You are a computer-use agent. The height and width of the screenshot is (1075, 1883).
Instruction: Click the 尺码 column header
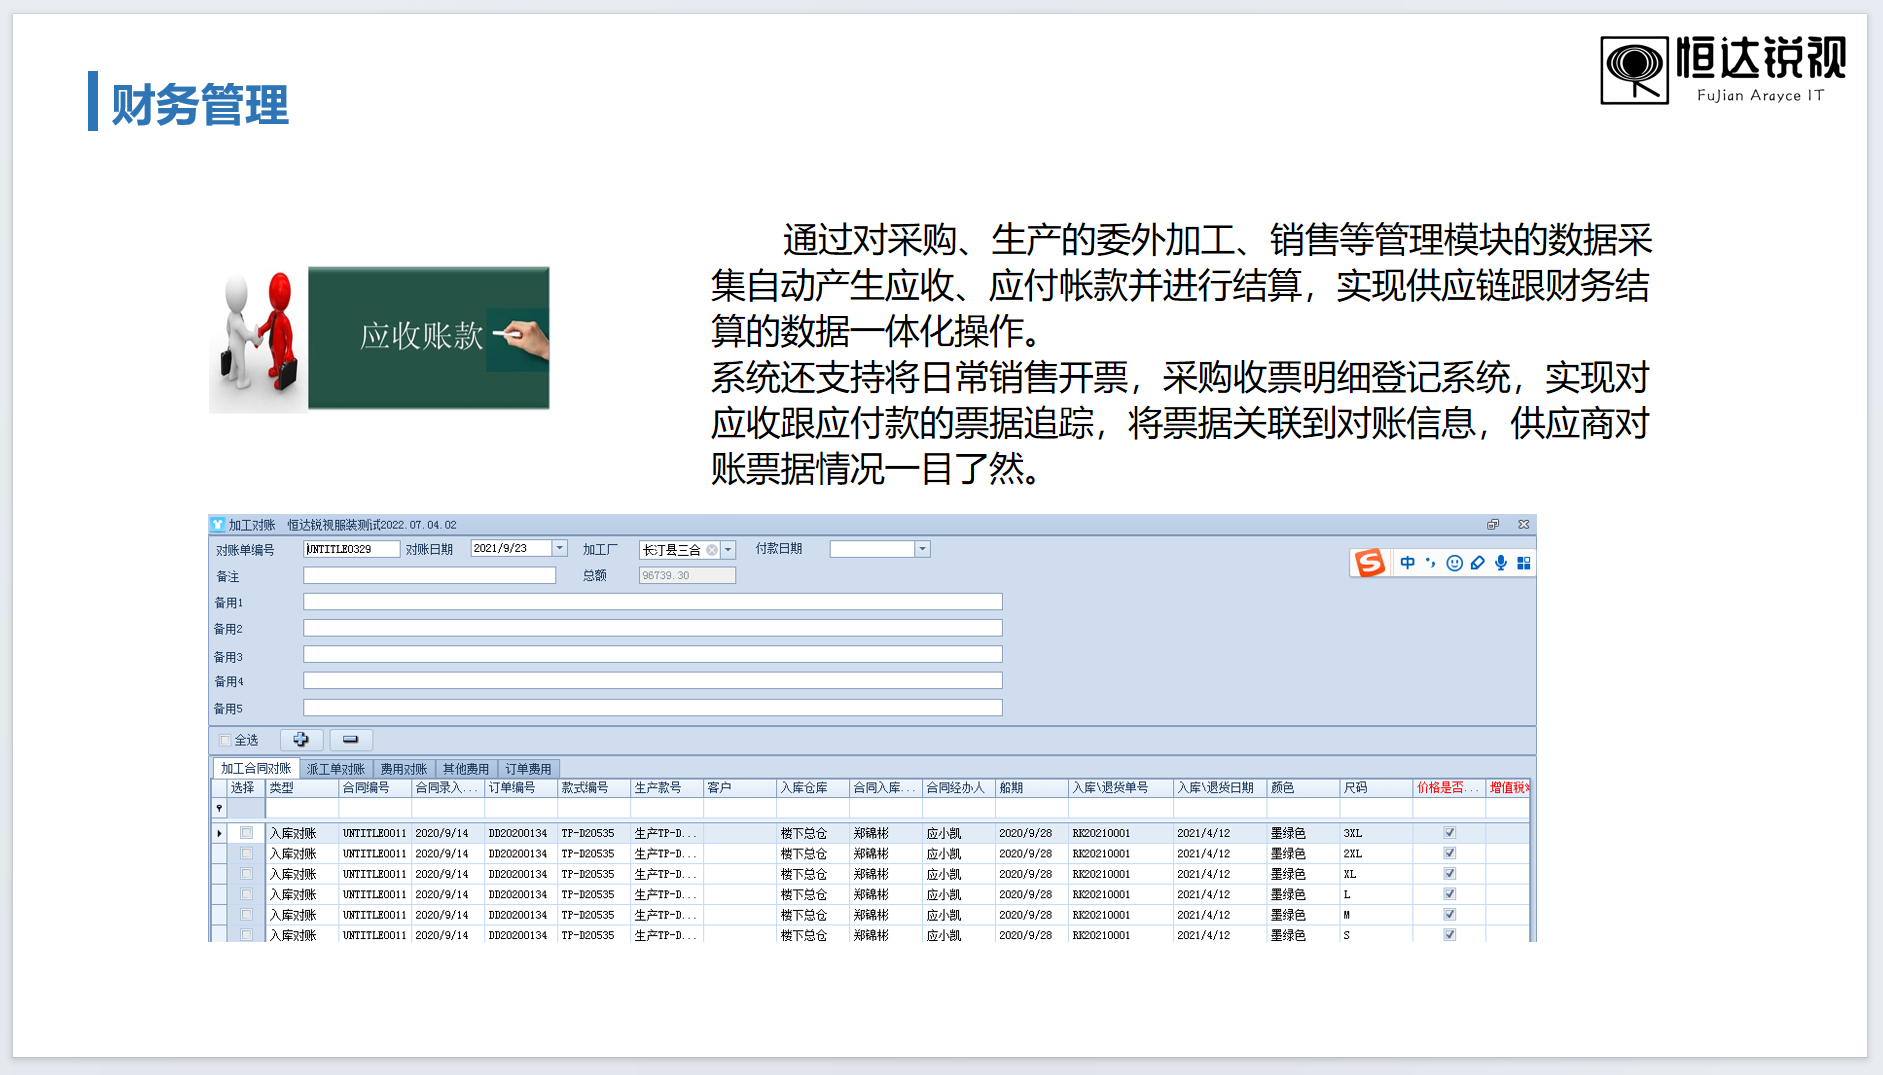(x=1376, y=788)
